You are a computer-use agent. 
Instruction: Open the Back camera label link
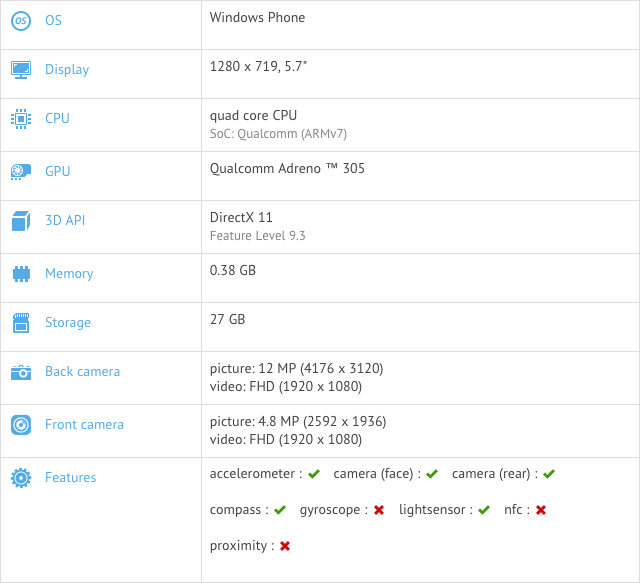(x=82, y=372)
